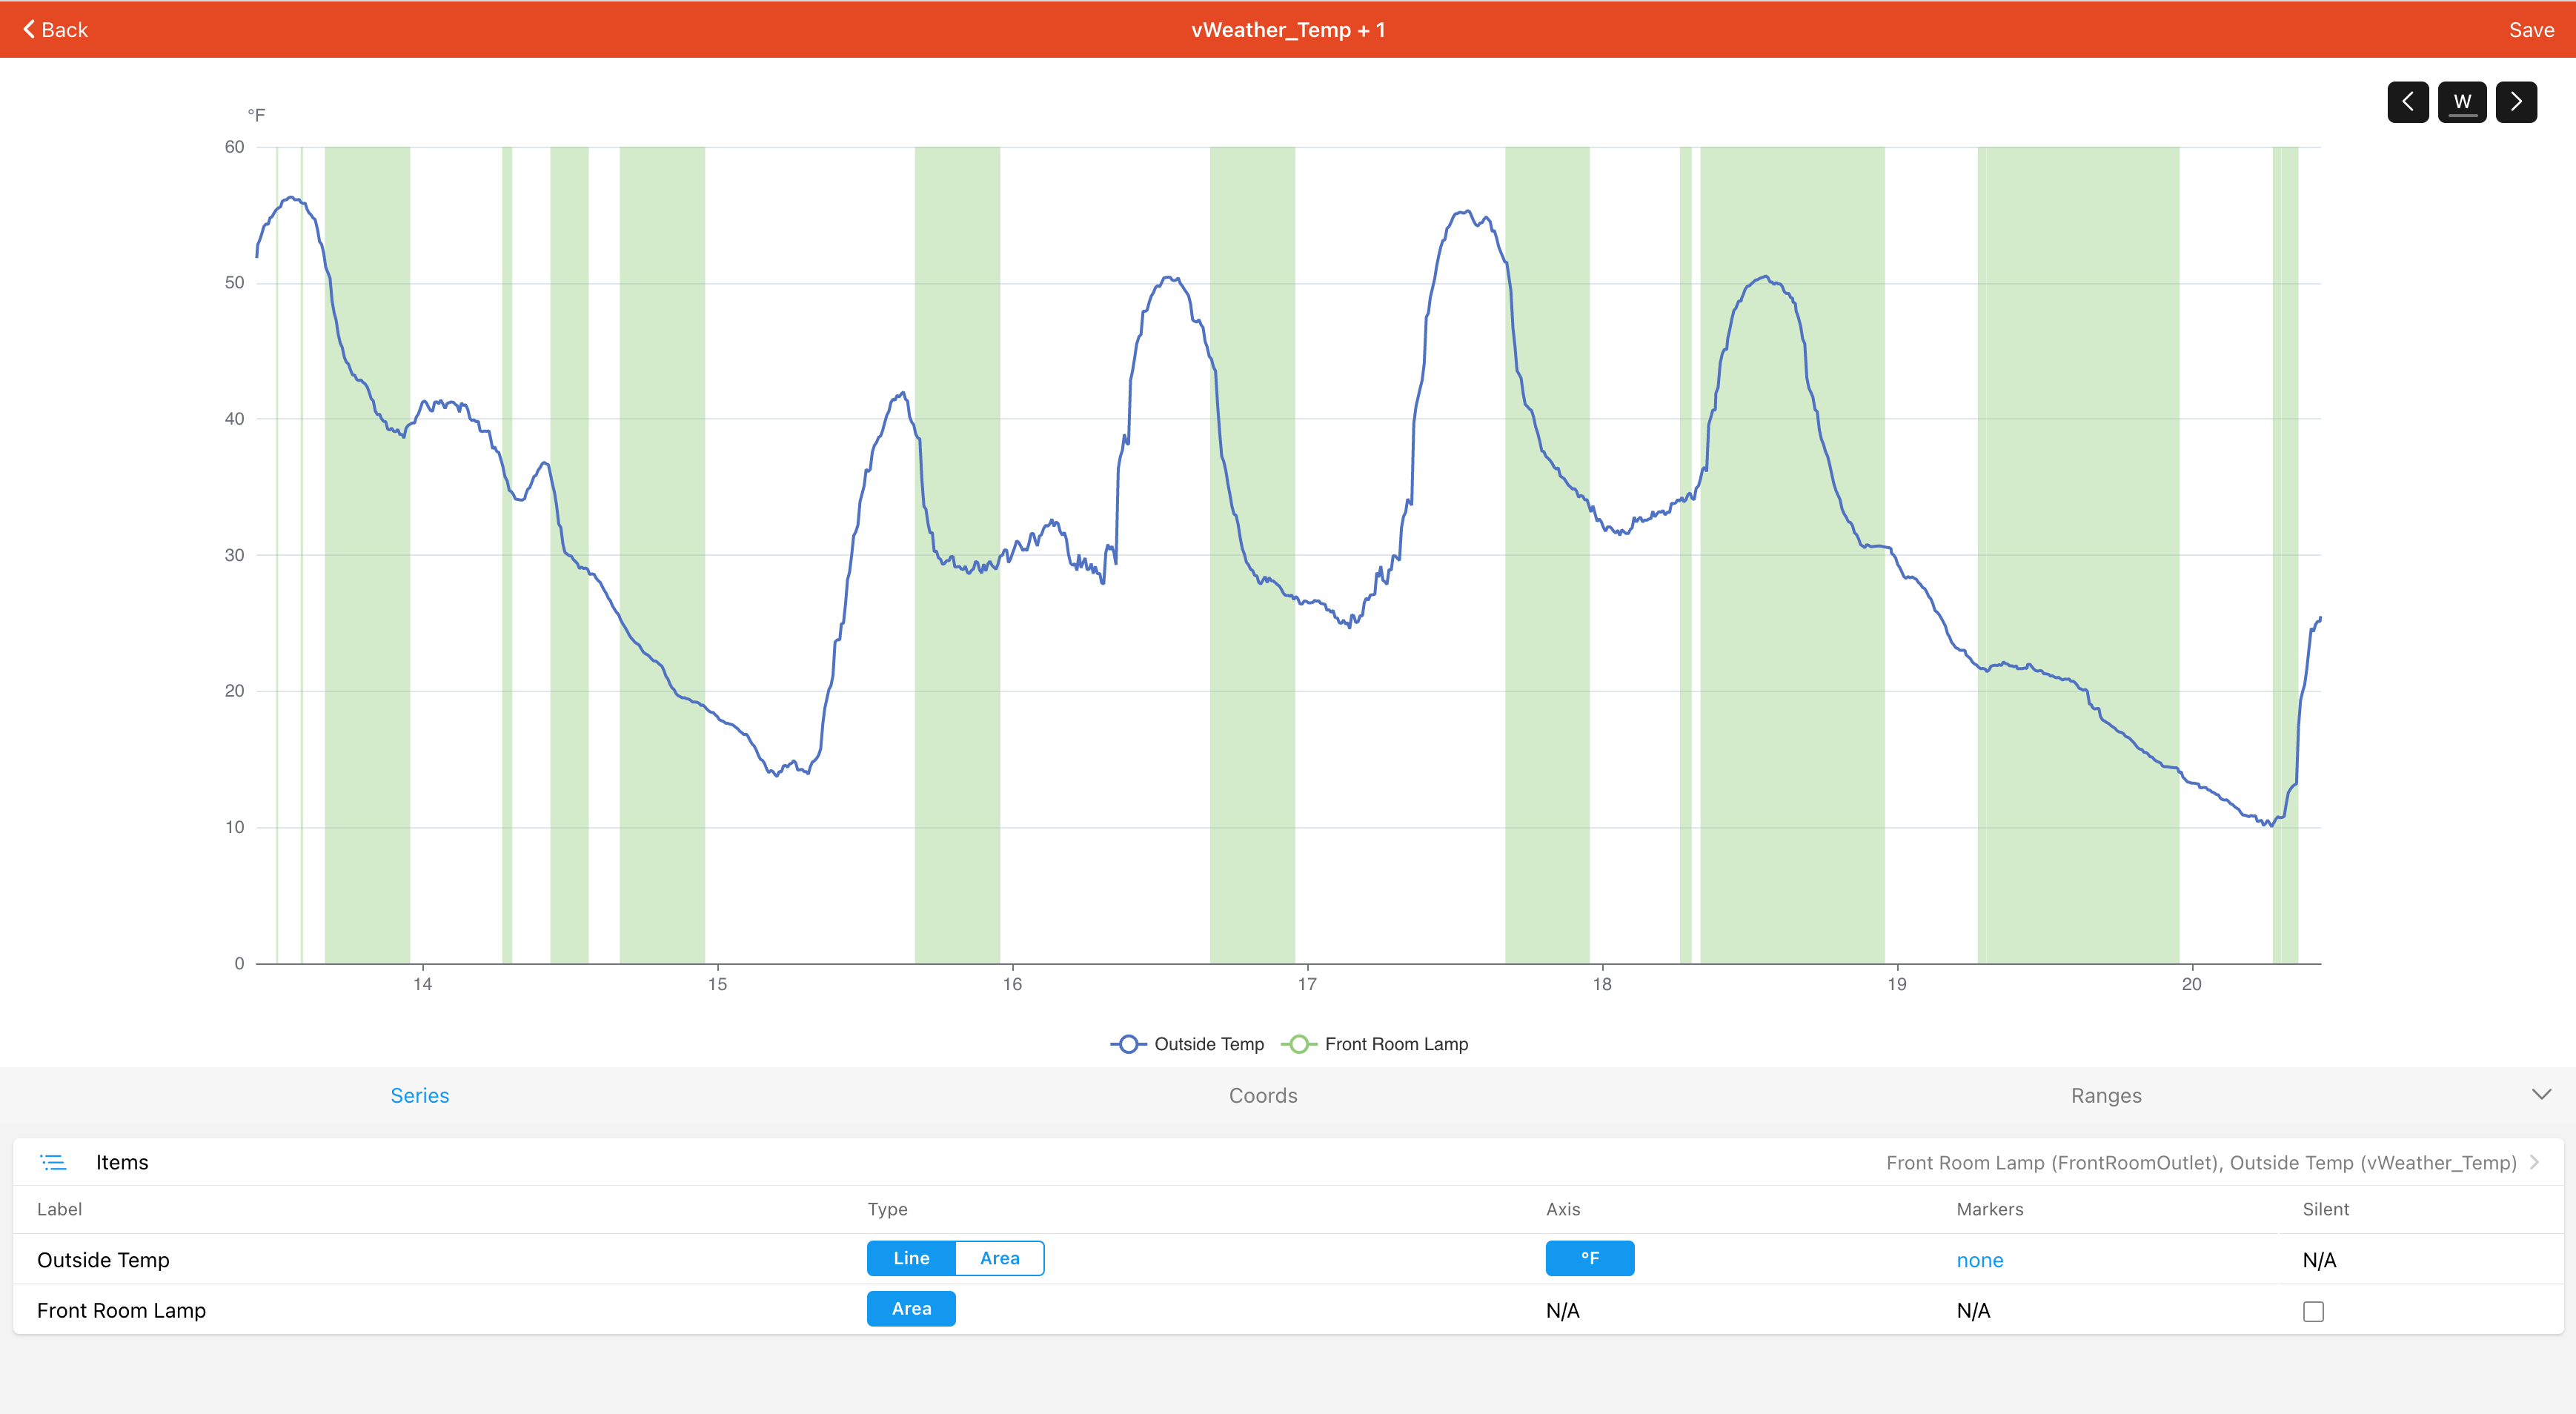Click the Items list icon
This screenshot has width=2576, height=1414.
coord(53,1162)
